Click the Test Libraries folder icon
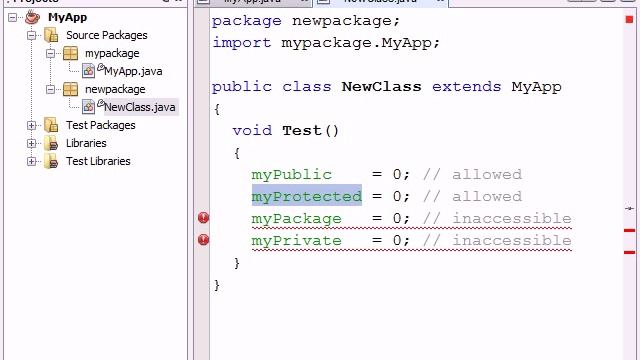 [51, 161]
